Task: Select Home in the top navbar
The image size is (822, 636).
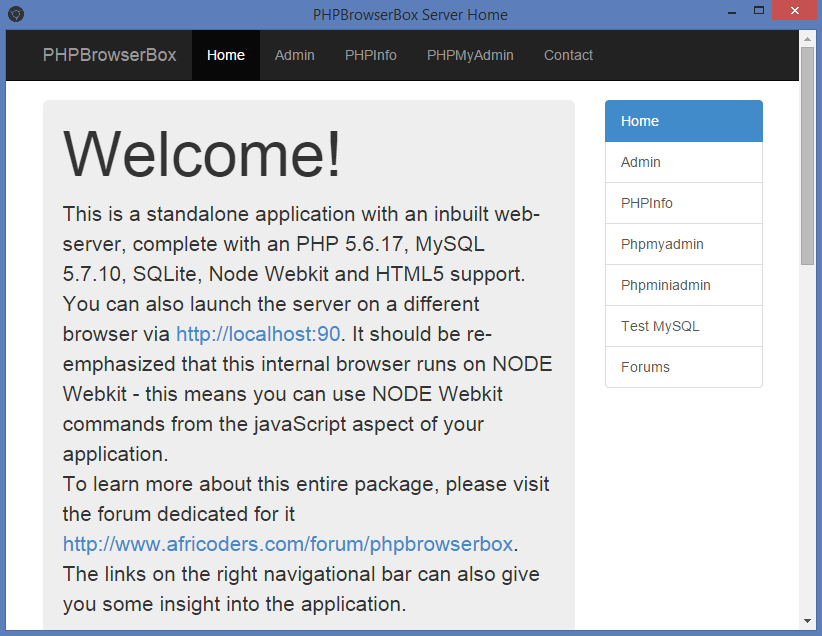Action: [226, 55]
